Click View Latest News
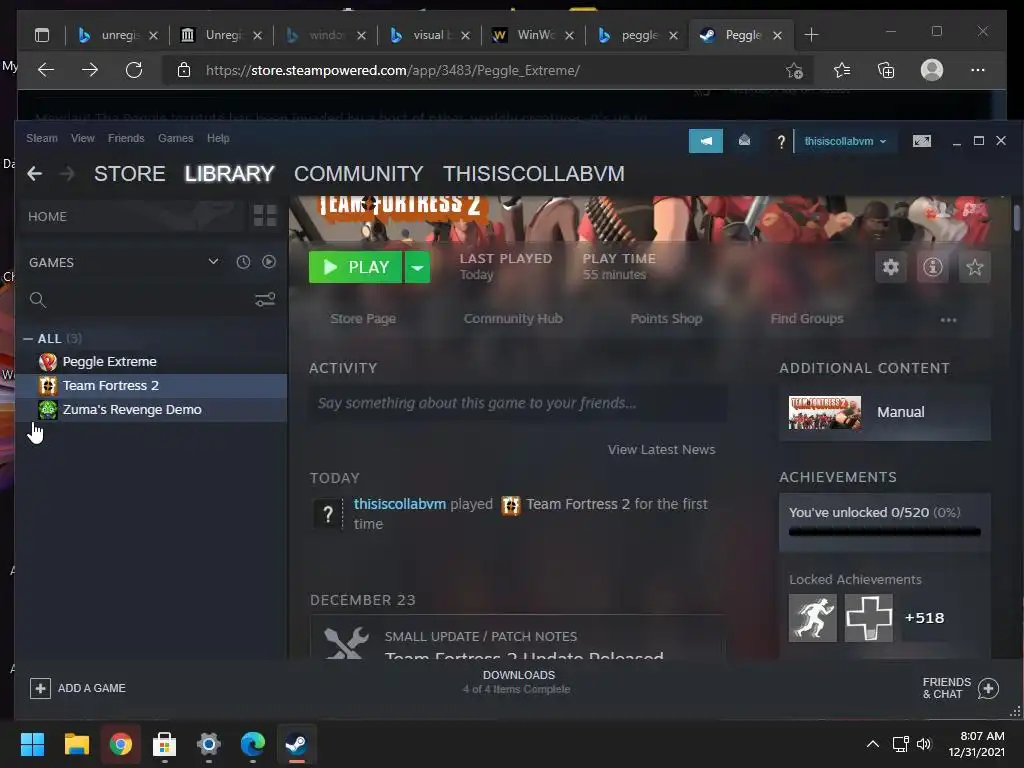 coord(662,449)
